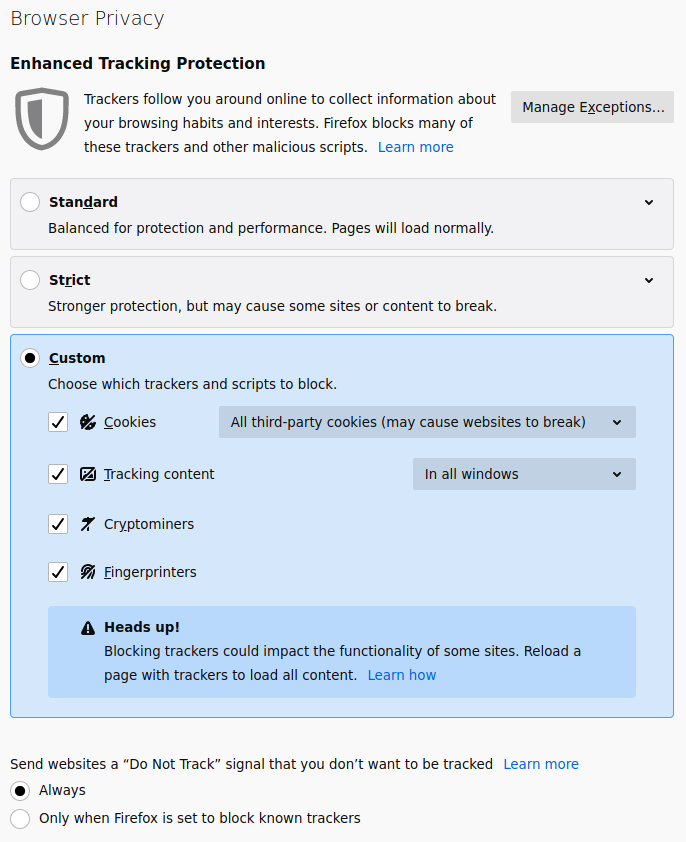
Task: Click the Cookies blocked icon
Action: [88, 422]
